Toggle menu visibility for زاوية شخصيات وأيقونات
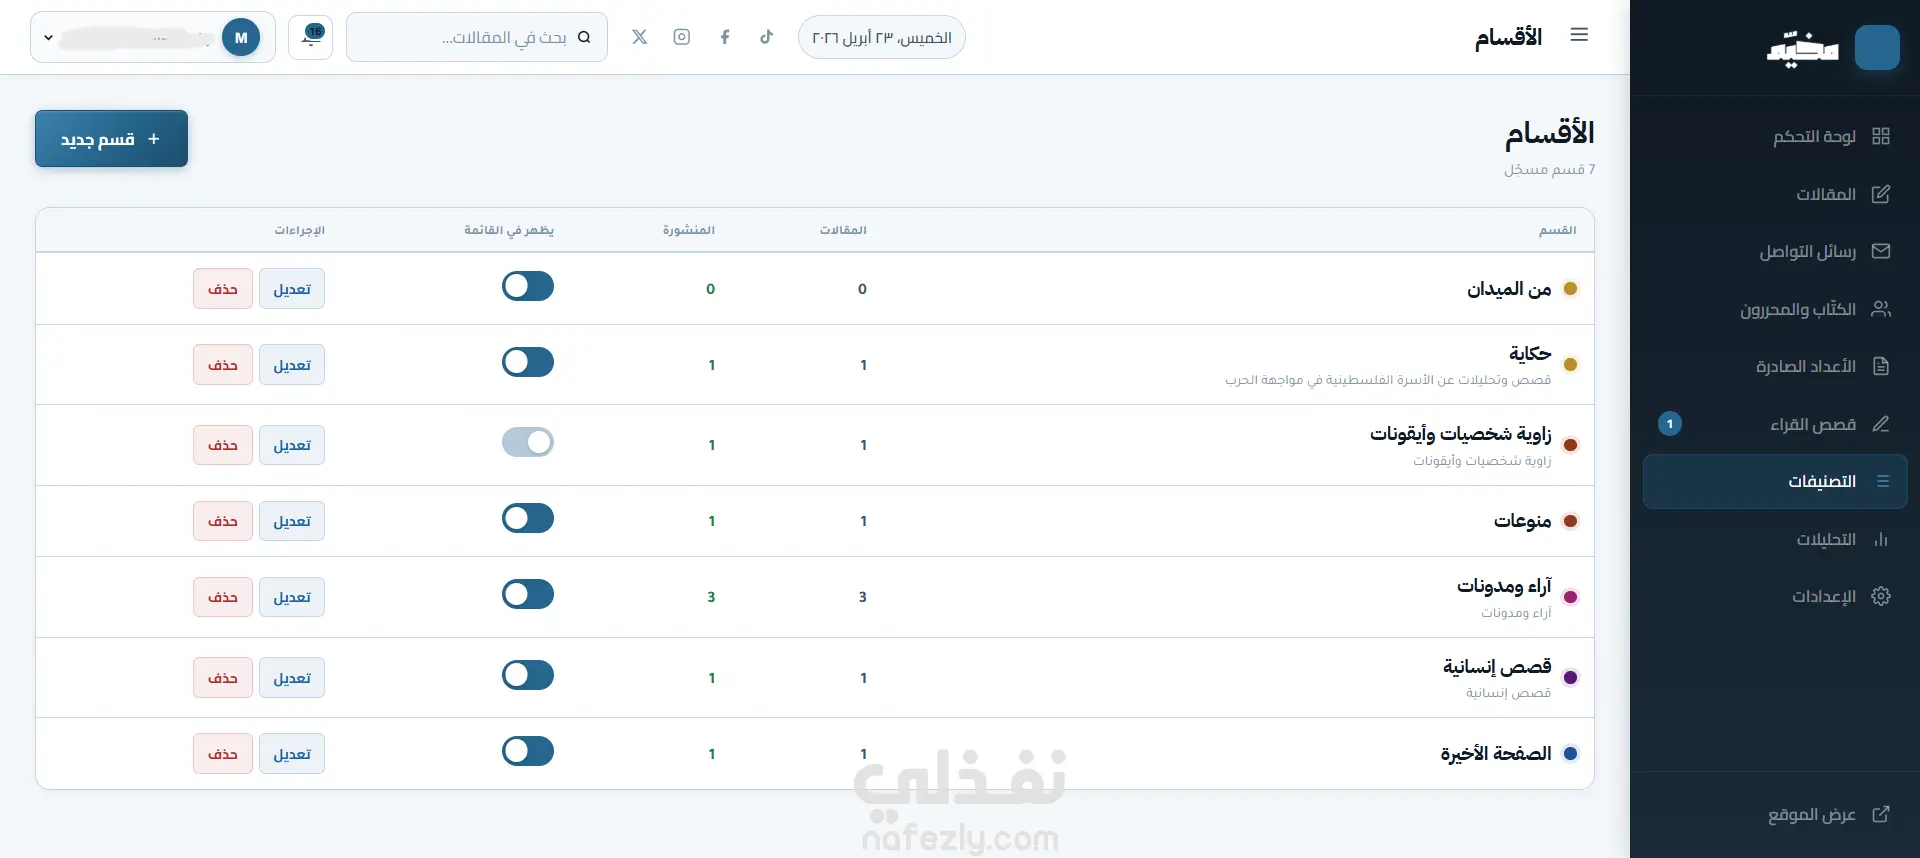The height and width of the screenshot is (858, 1920). click(x=528, y=442)
